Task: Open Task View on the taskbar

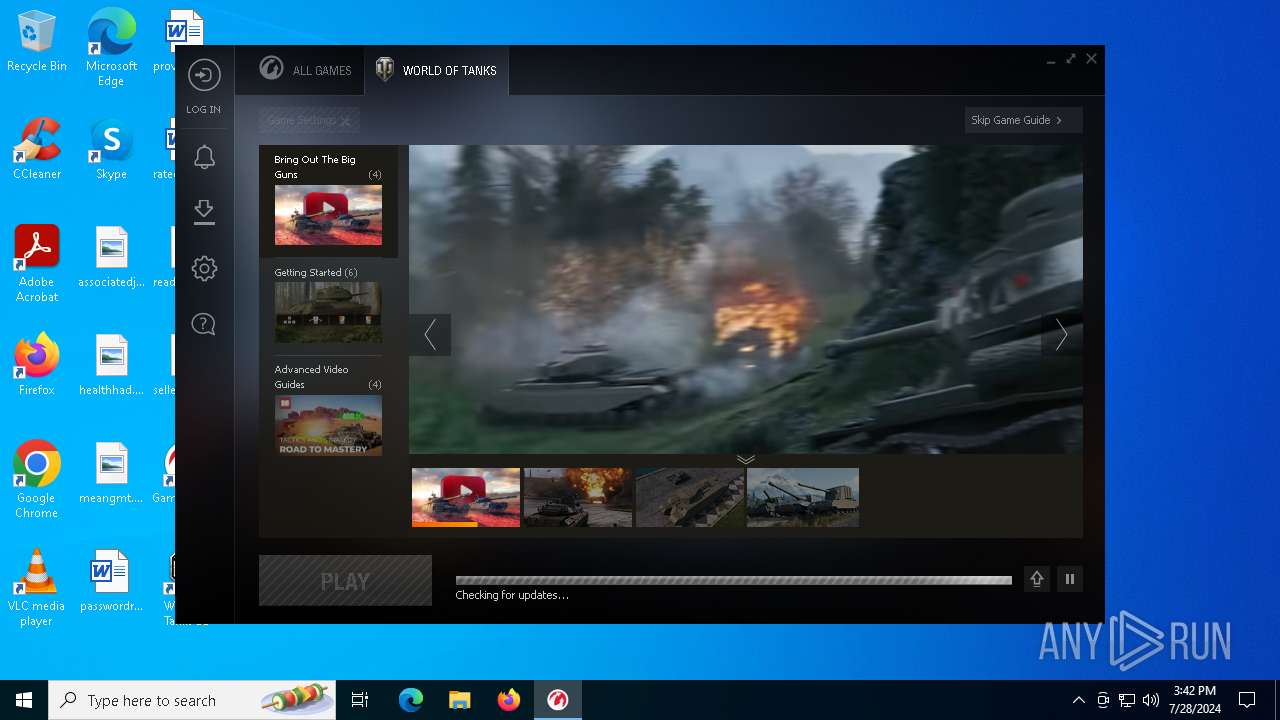Action: 360,700
